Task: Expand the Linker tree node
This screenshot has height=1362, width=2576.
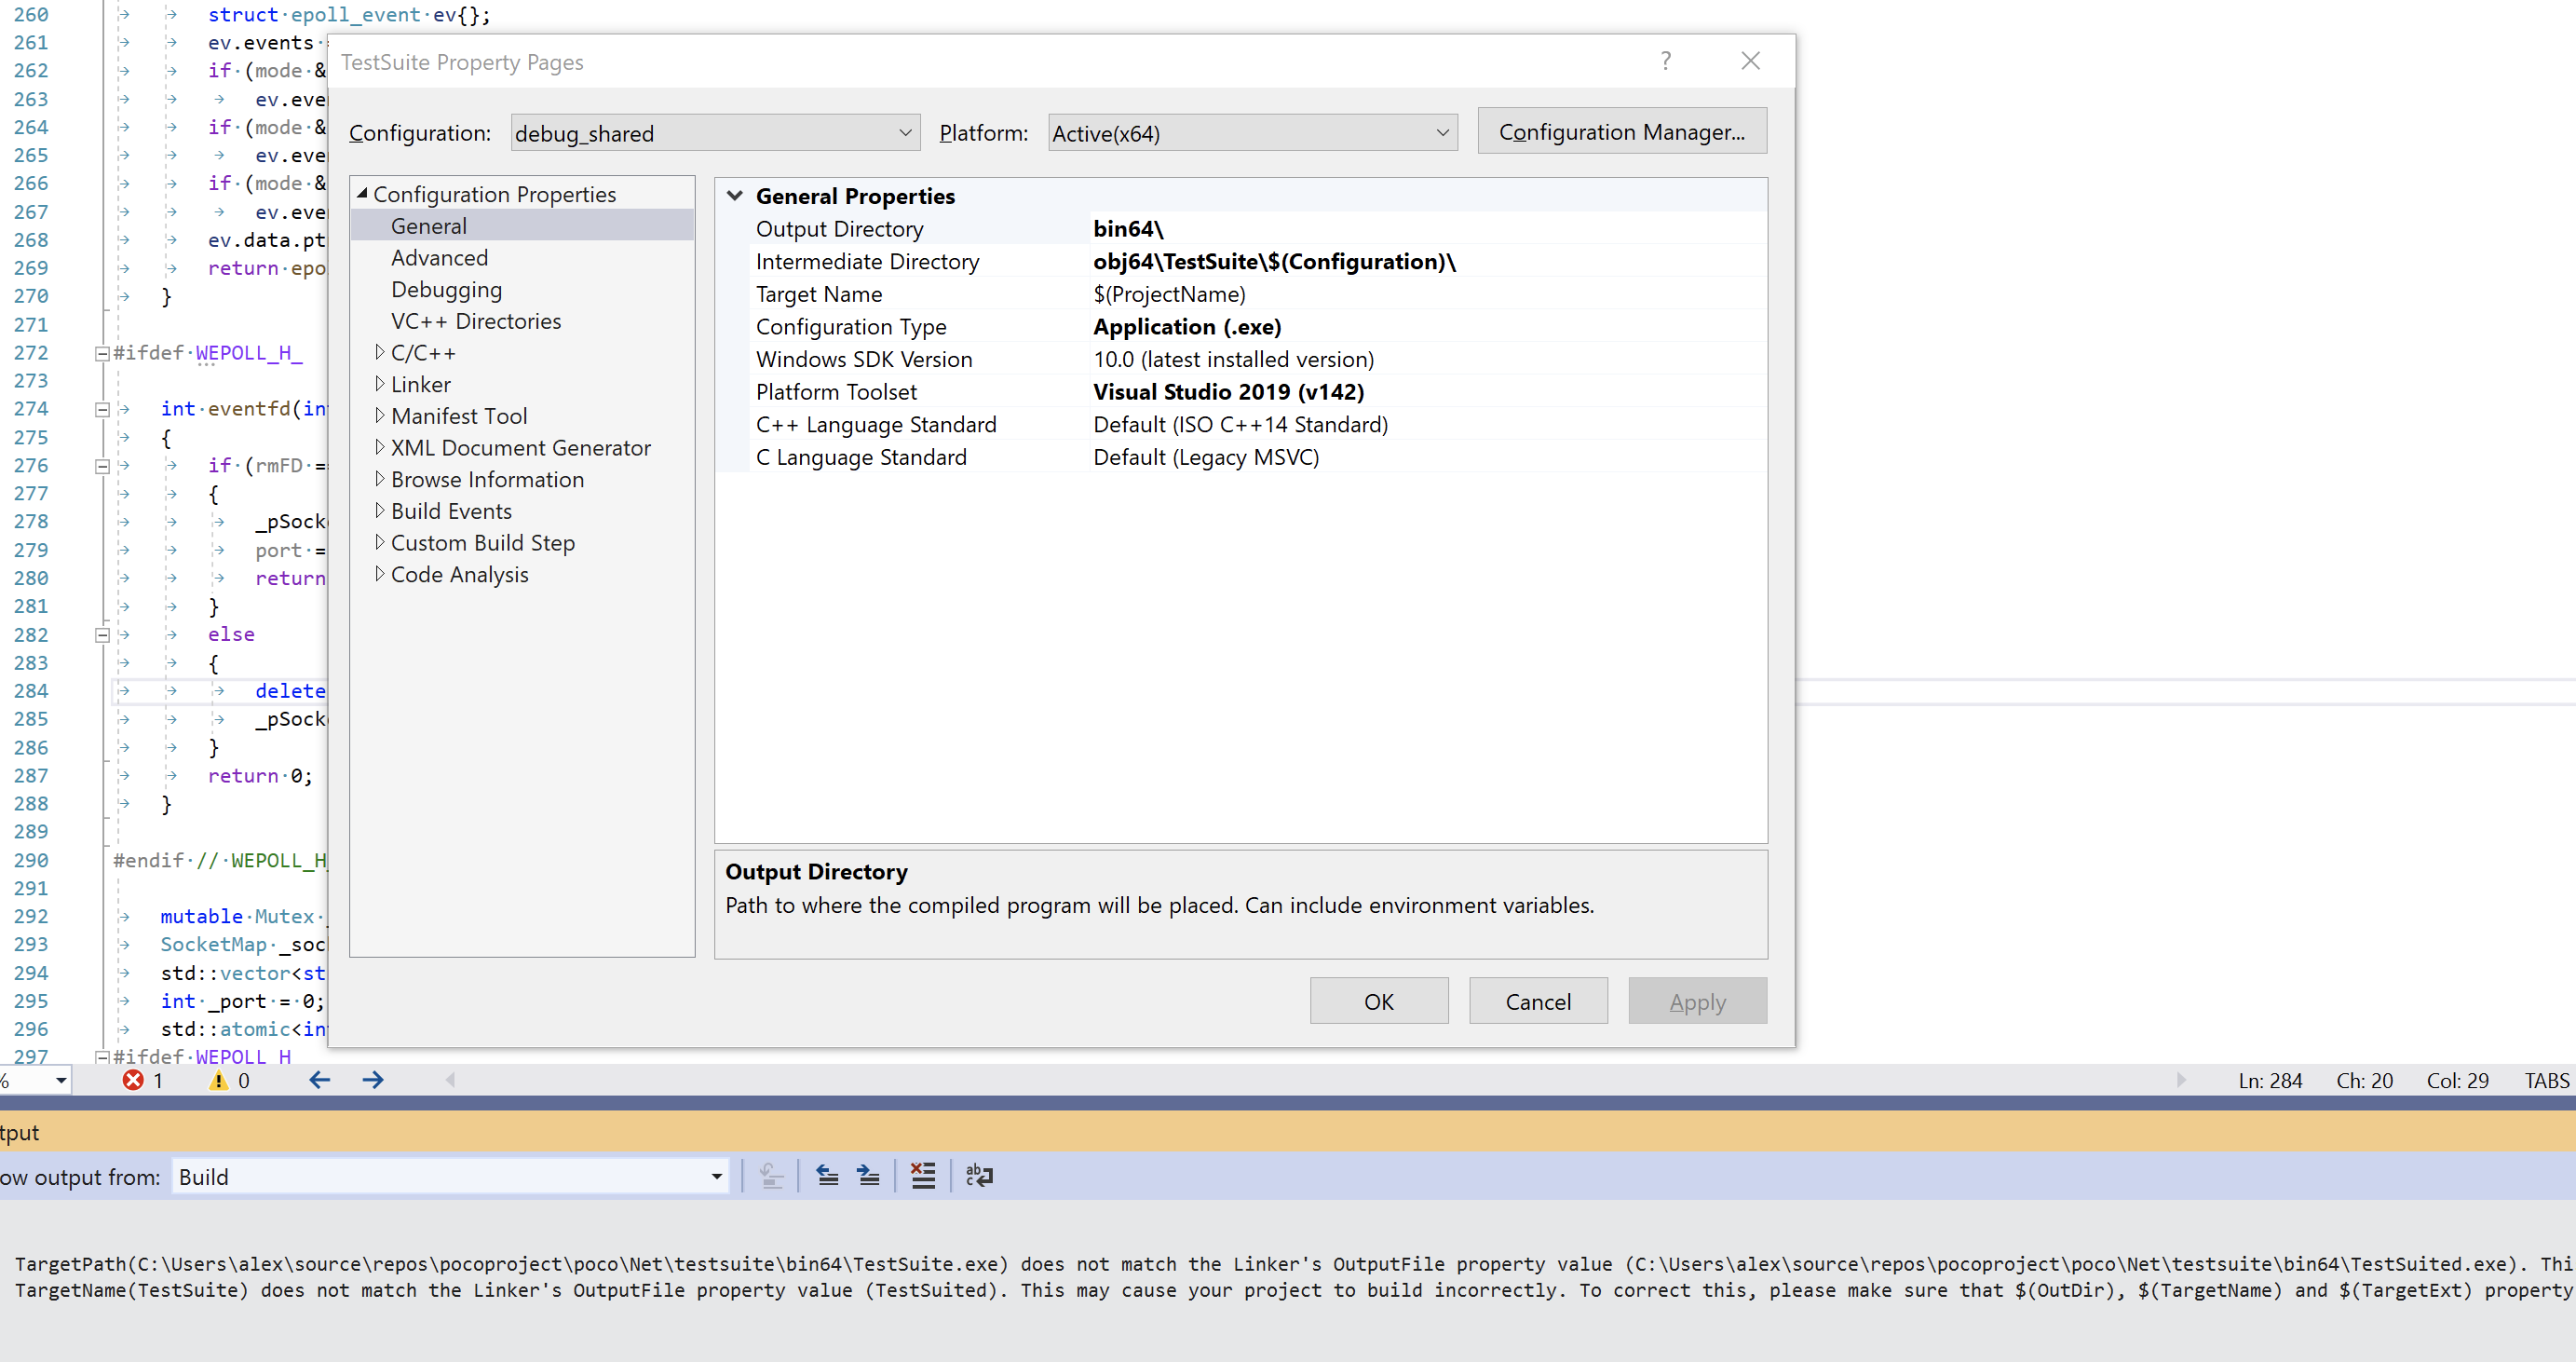Action: point(380,384)
